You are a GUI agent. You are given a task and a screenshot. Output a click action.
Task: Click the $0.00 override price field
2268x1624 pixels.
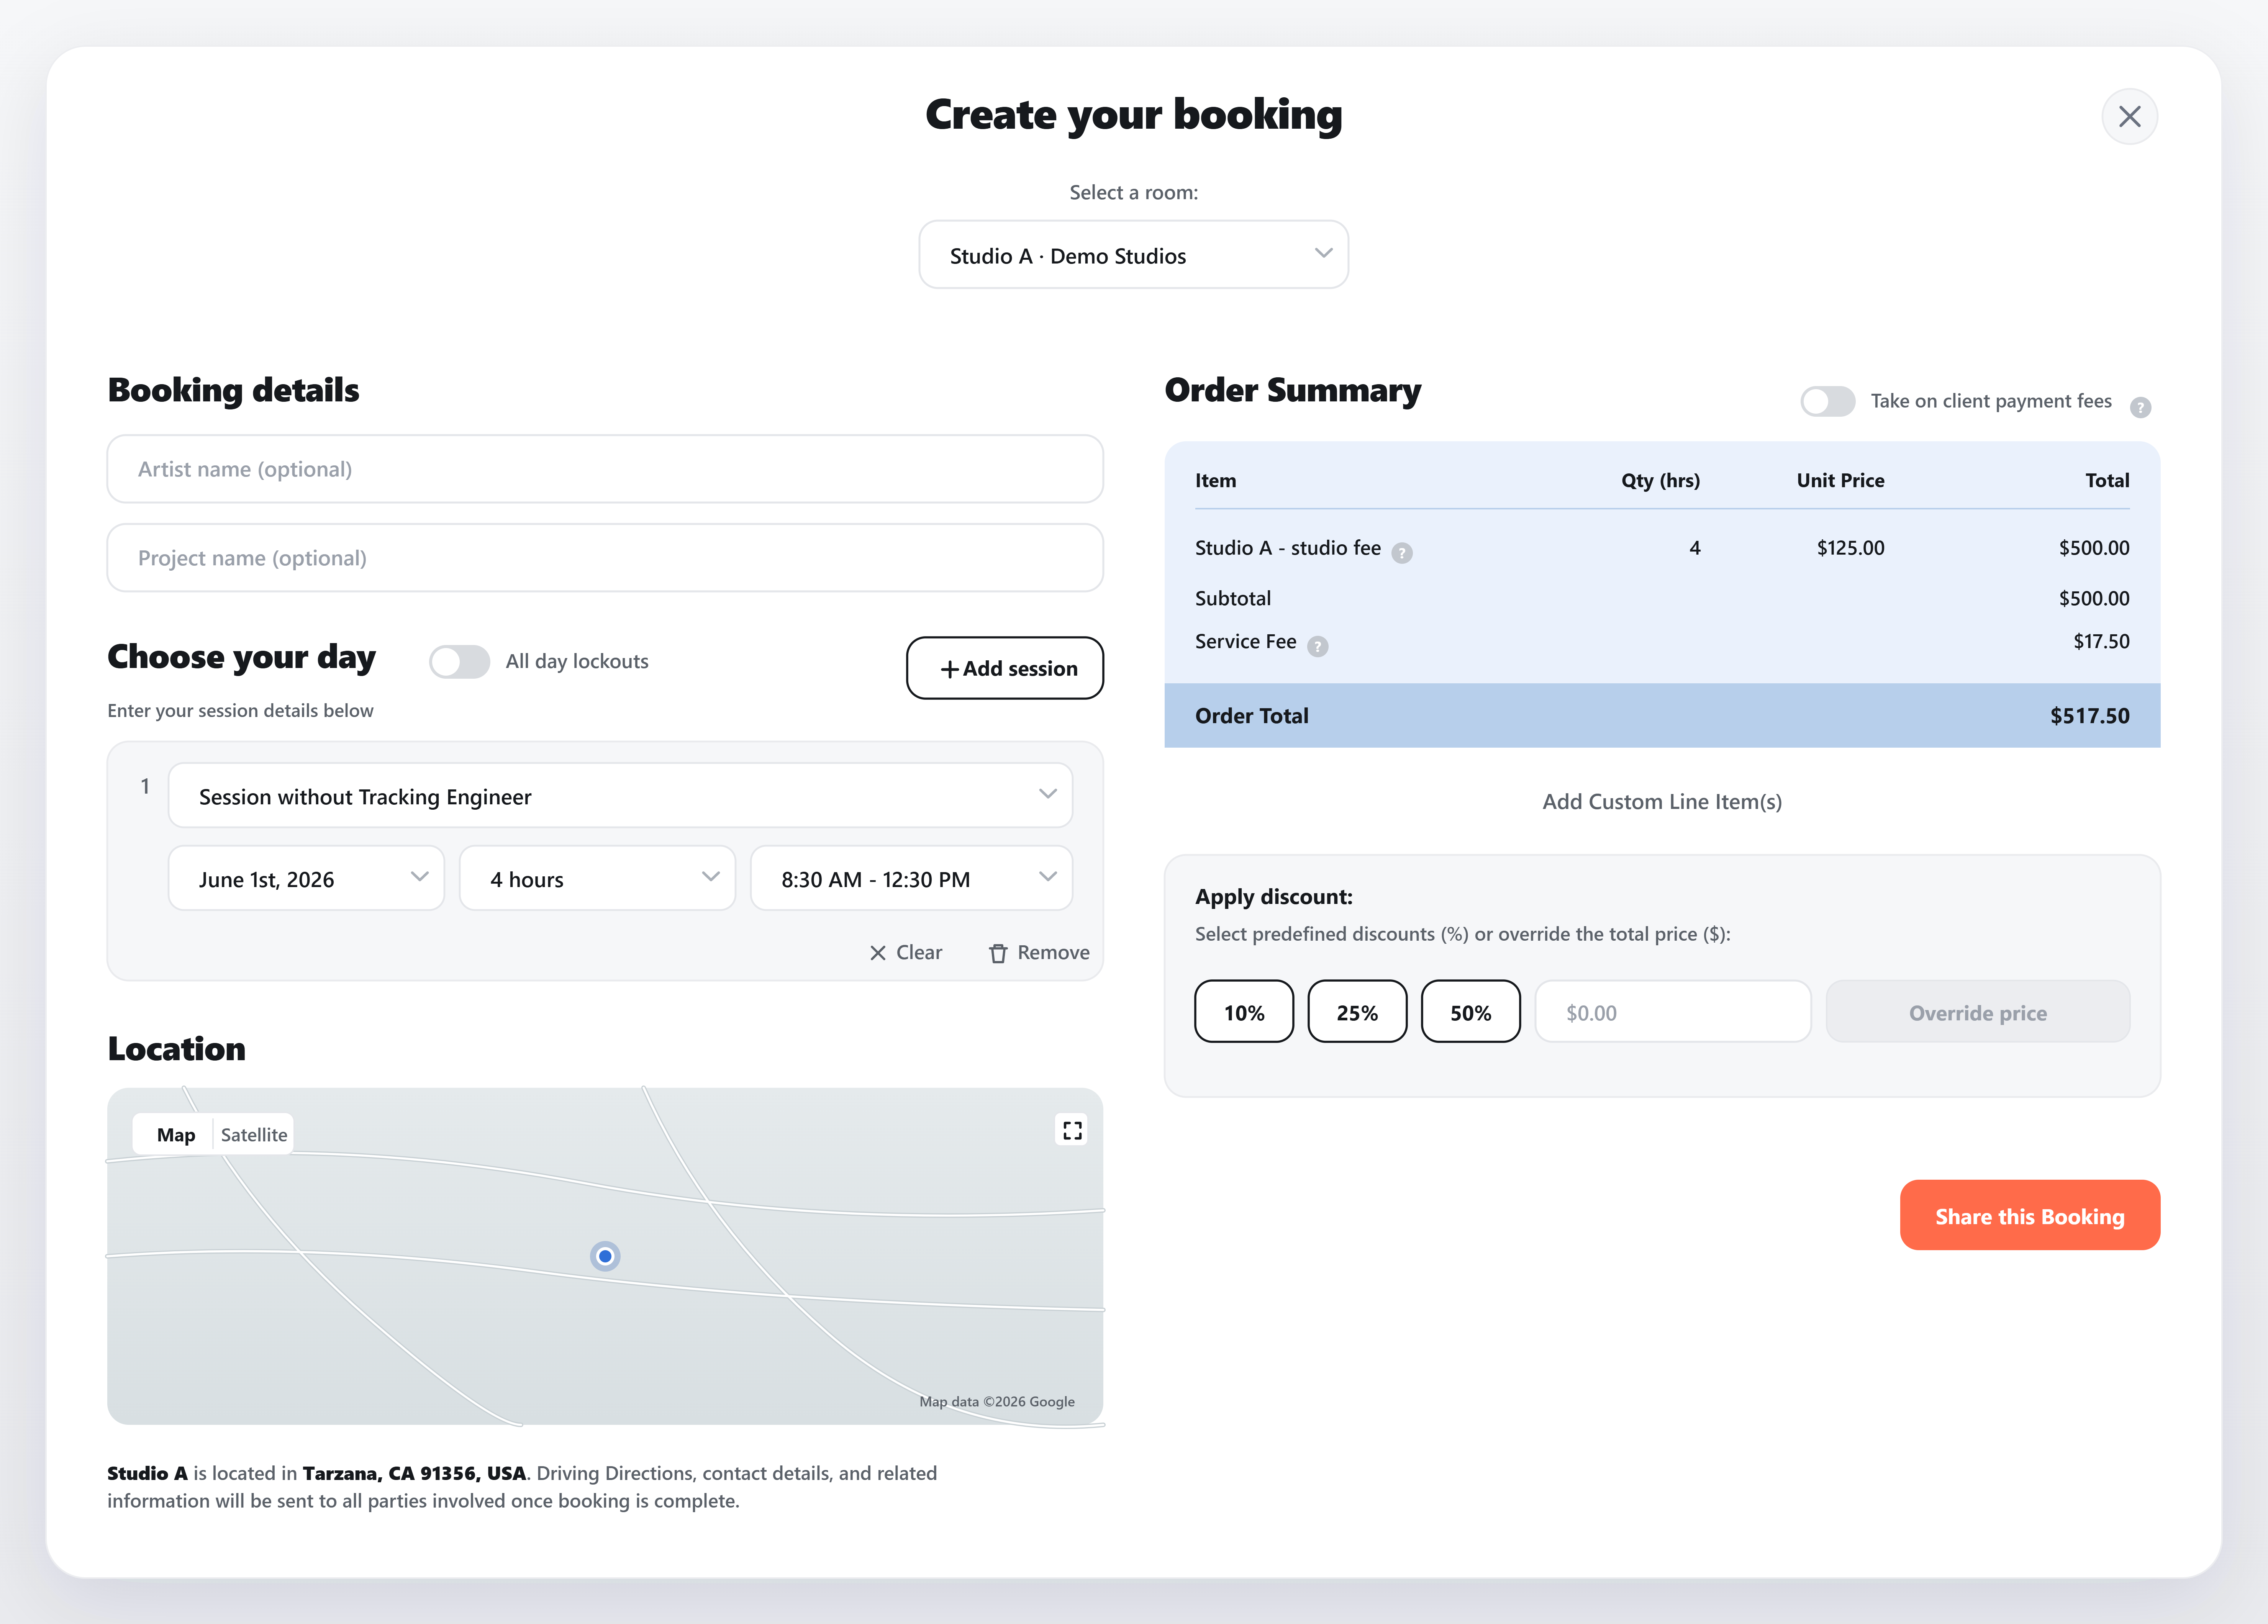point(1673,1012)
